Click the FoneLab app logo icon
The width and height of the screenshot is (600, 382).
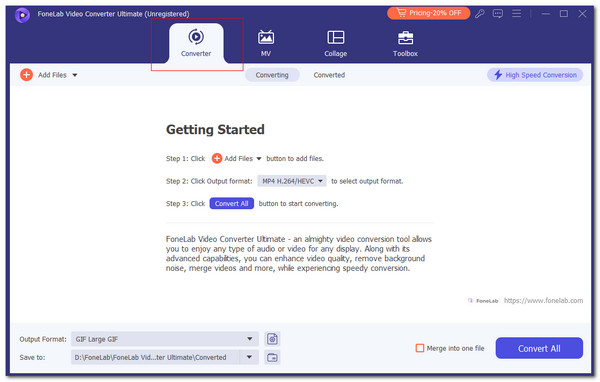[x=22, y=15]
